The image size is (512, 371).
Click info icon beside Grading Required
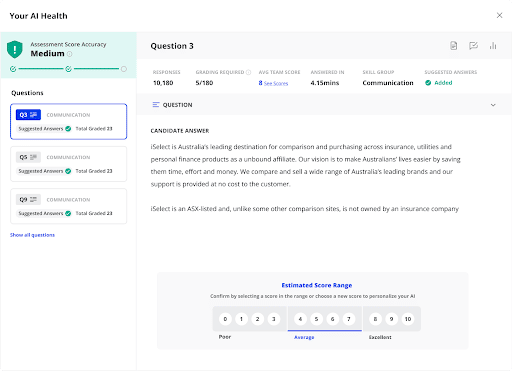pos(248,72)
